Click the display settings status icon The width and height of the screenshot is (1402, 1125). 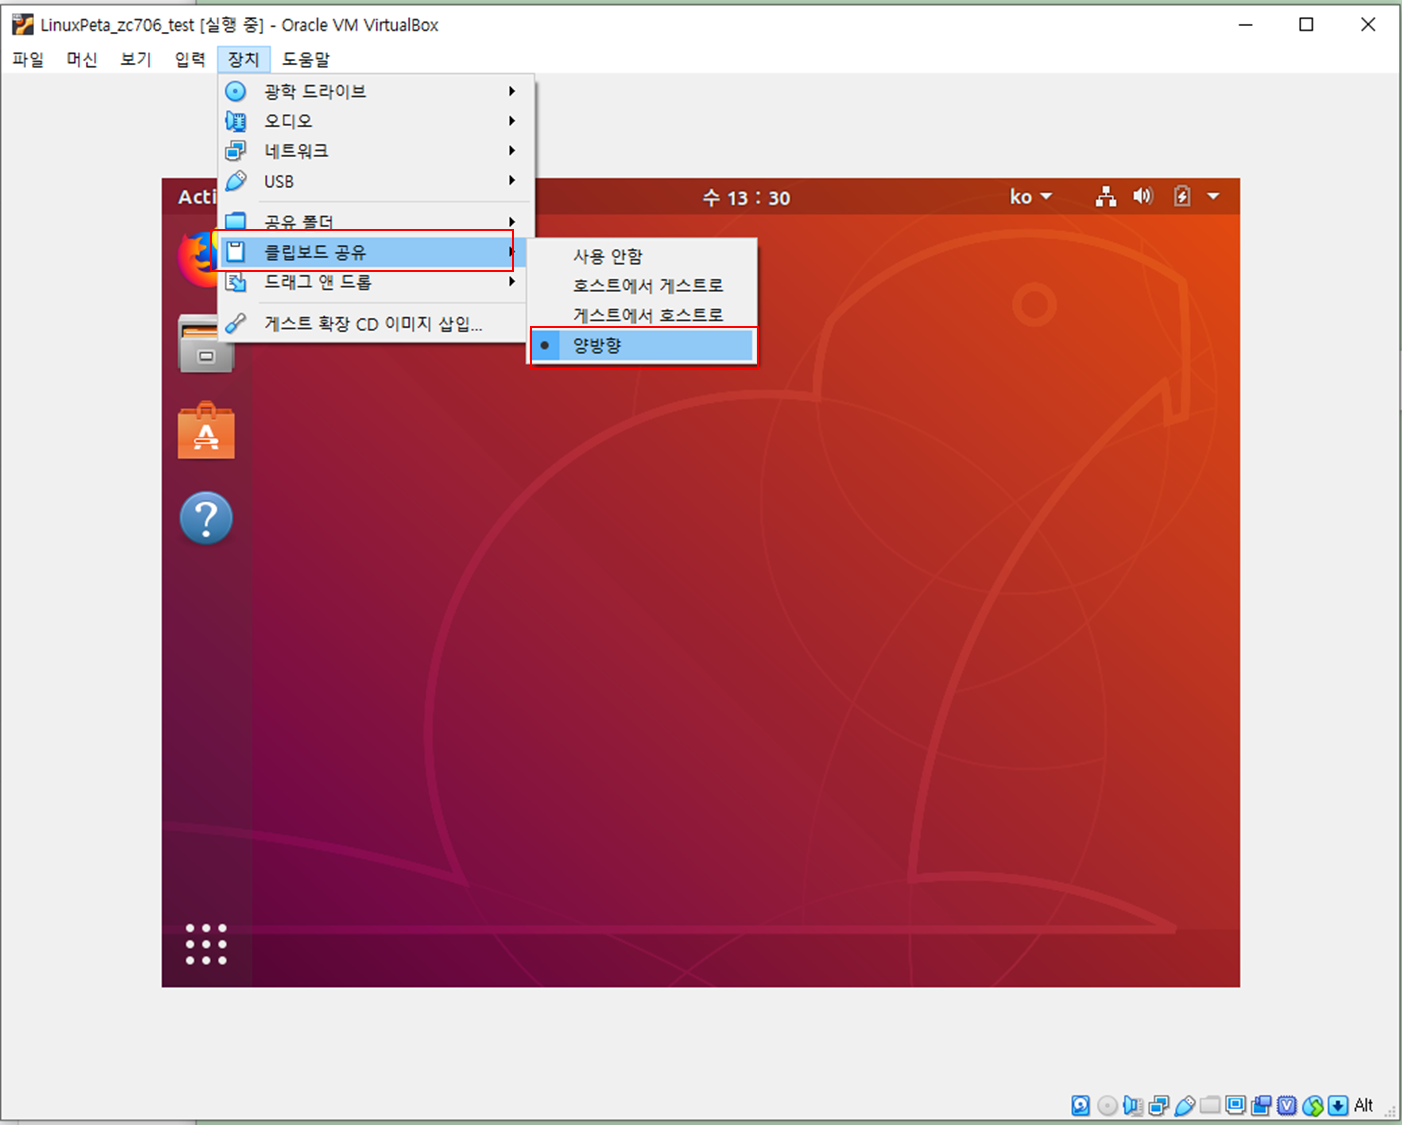1236,1105
